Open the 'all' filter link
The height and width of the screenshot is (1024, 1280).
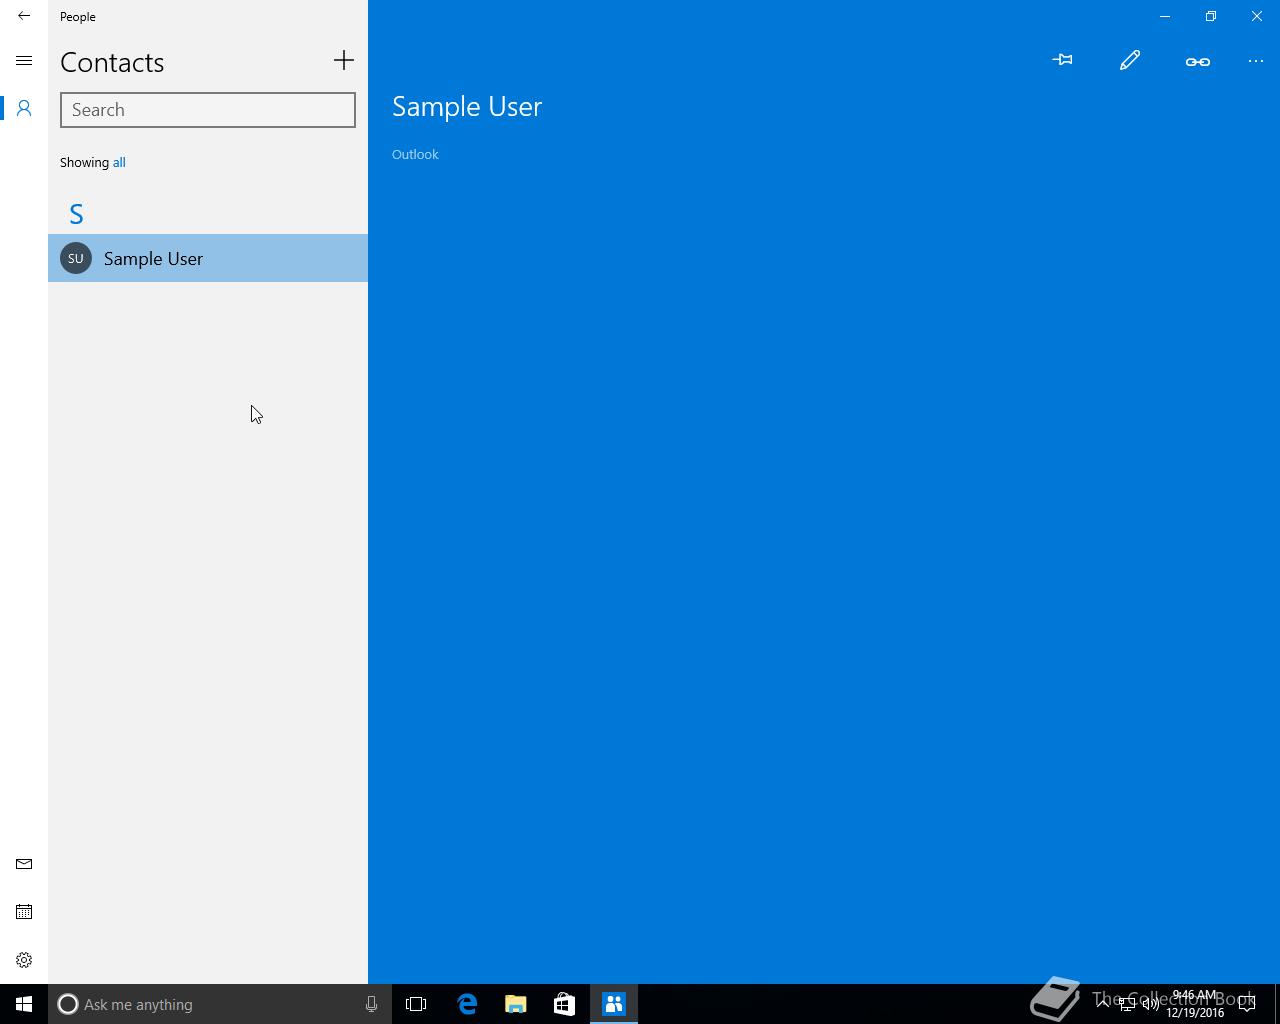[119, 162]
